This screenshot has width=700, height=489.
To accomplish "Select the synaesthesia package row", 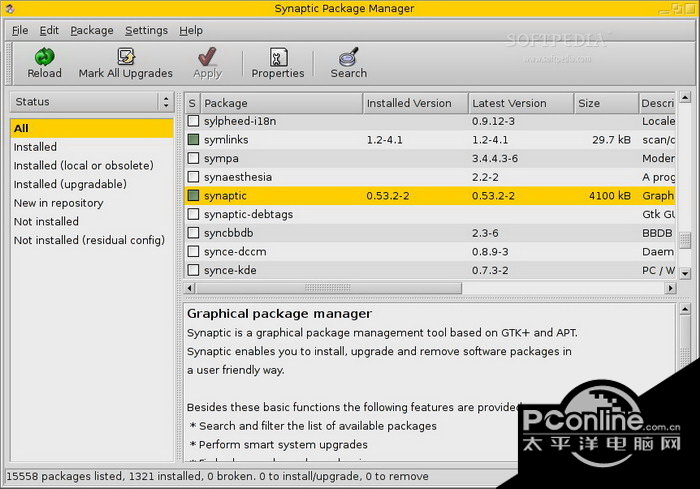I will click(x=430, y=177).
